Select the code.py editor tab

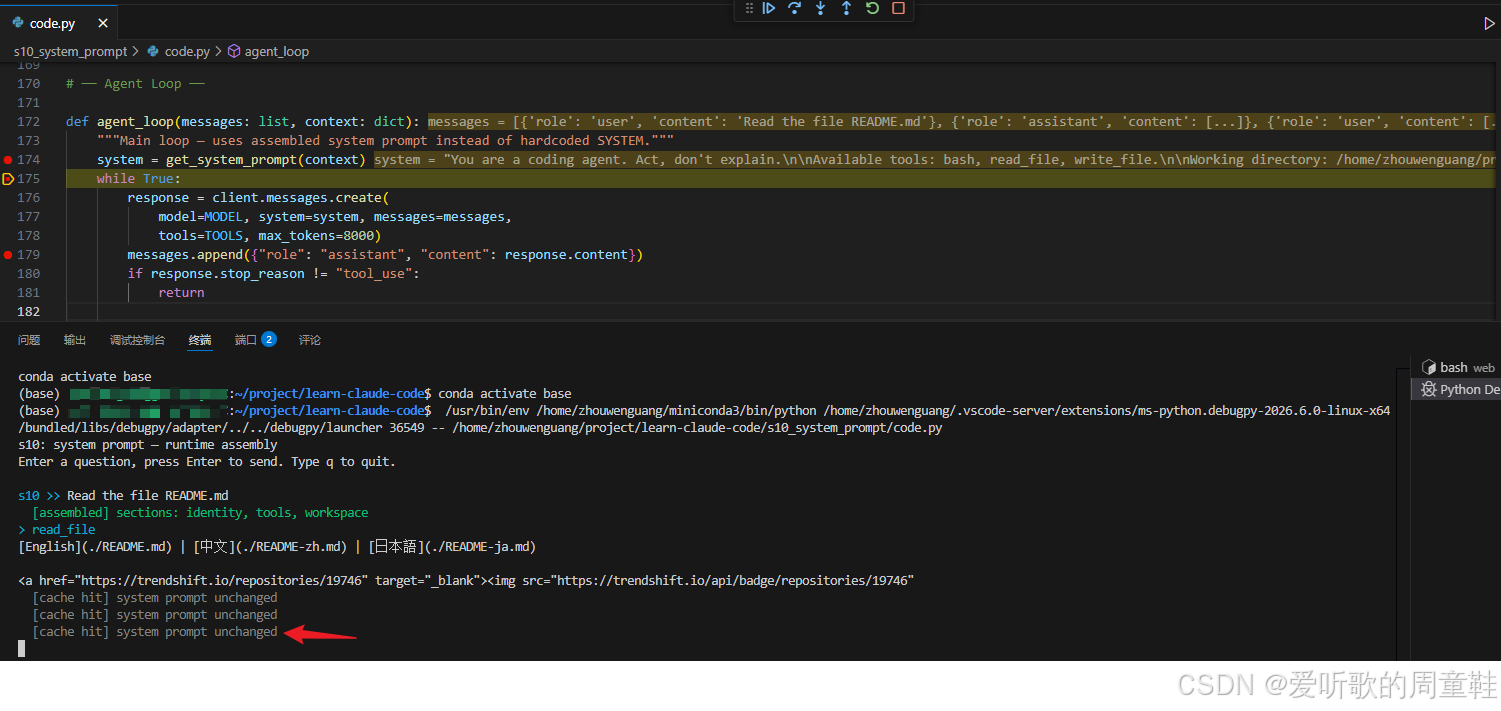click(x=59, y=23)
